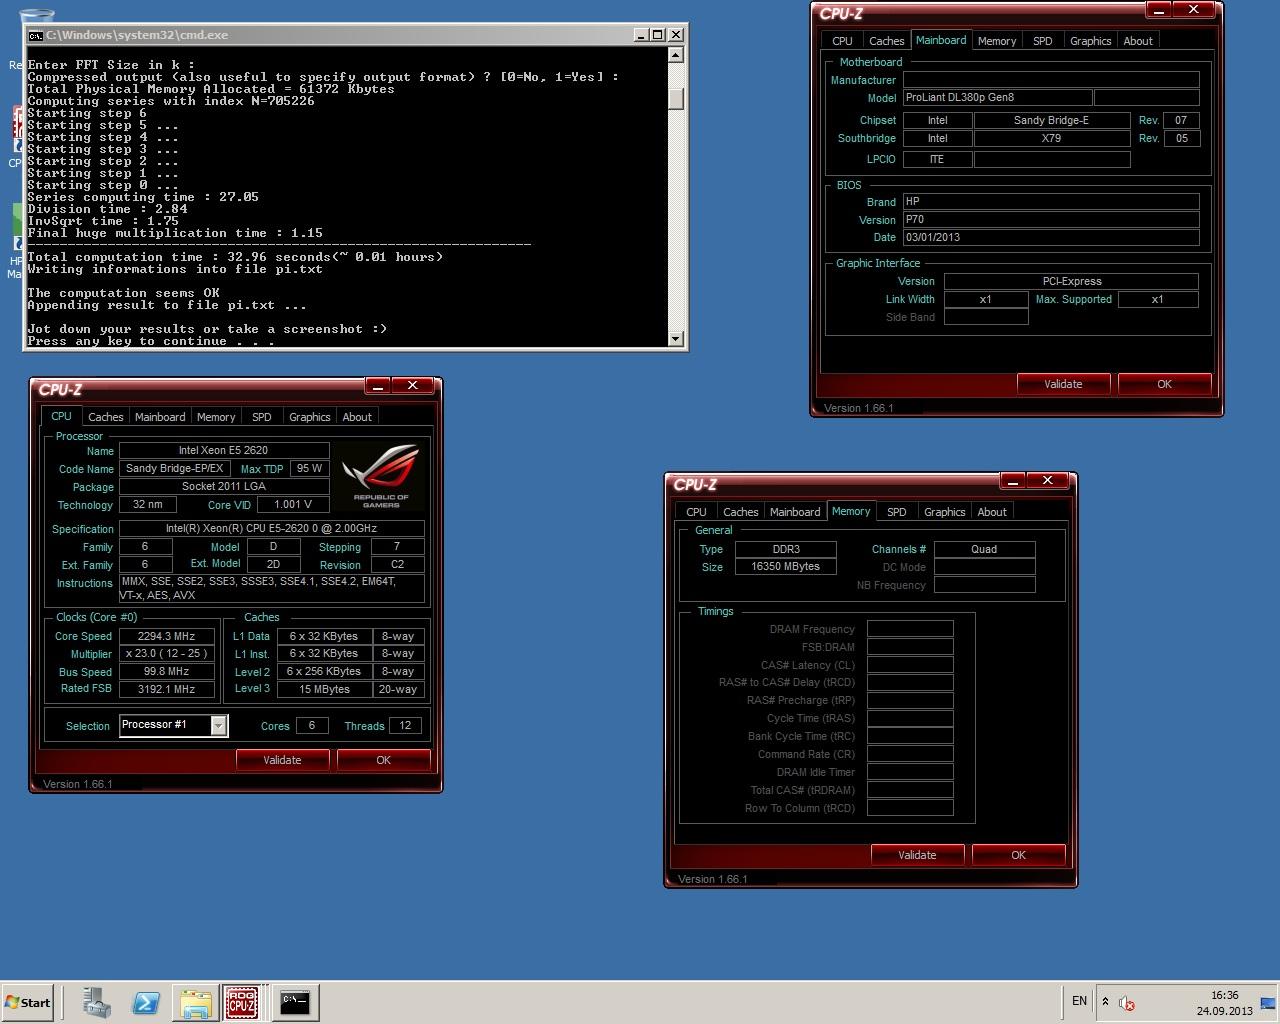Maximize the cmd.exe window
1280x1024 pixels.
coord(657,35)
